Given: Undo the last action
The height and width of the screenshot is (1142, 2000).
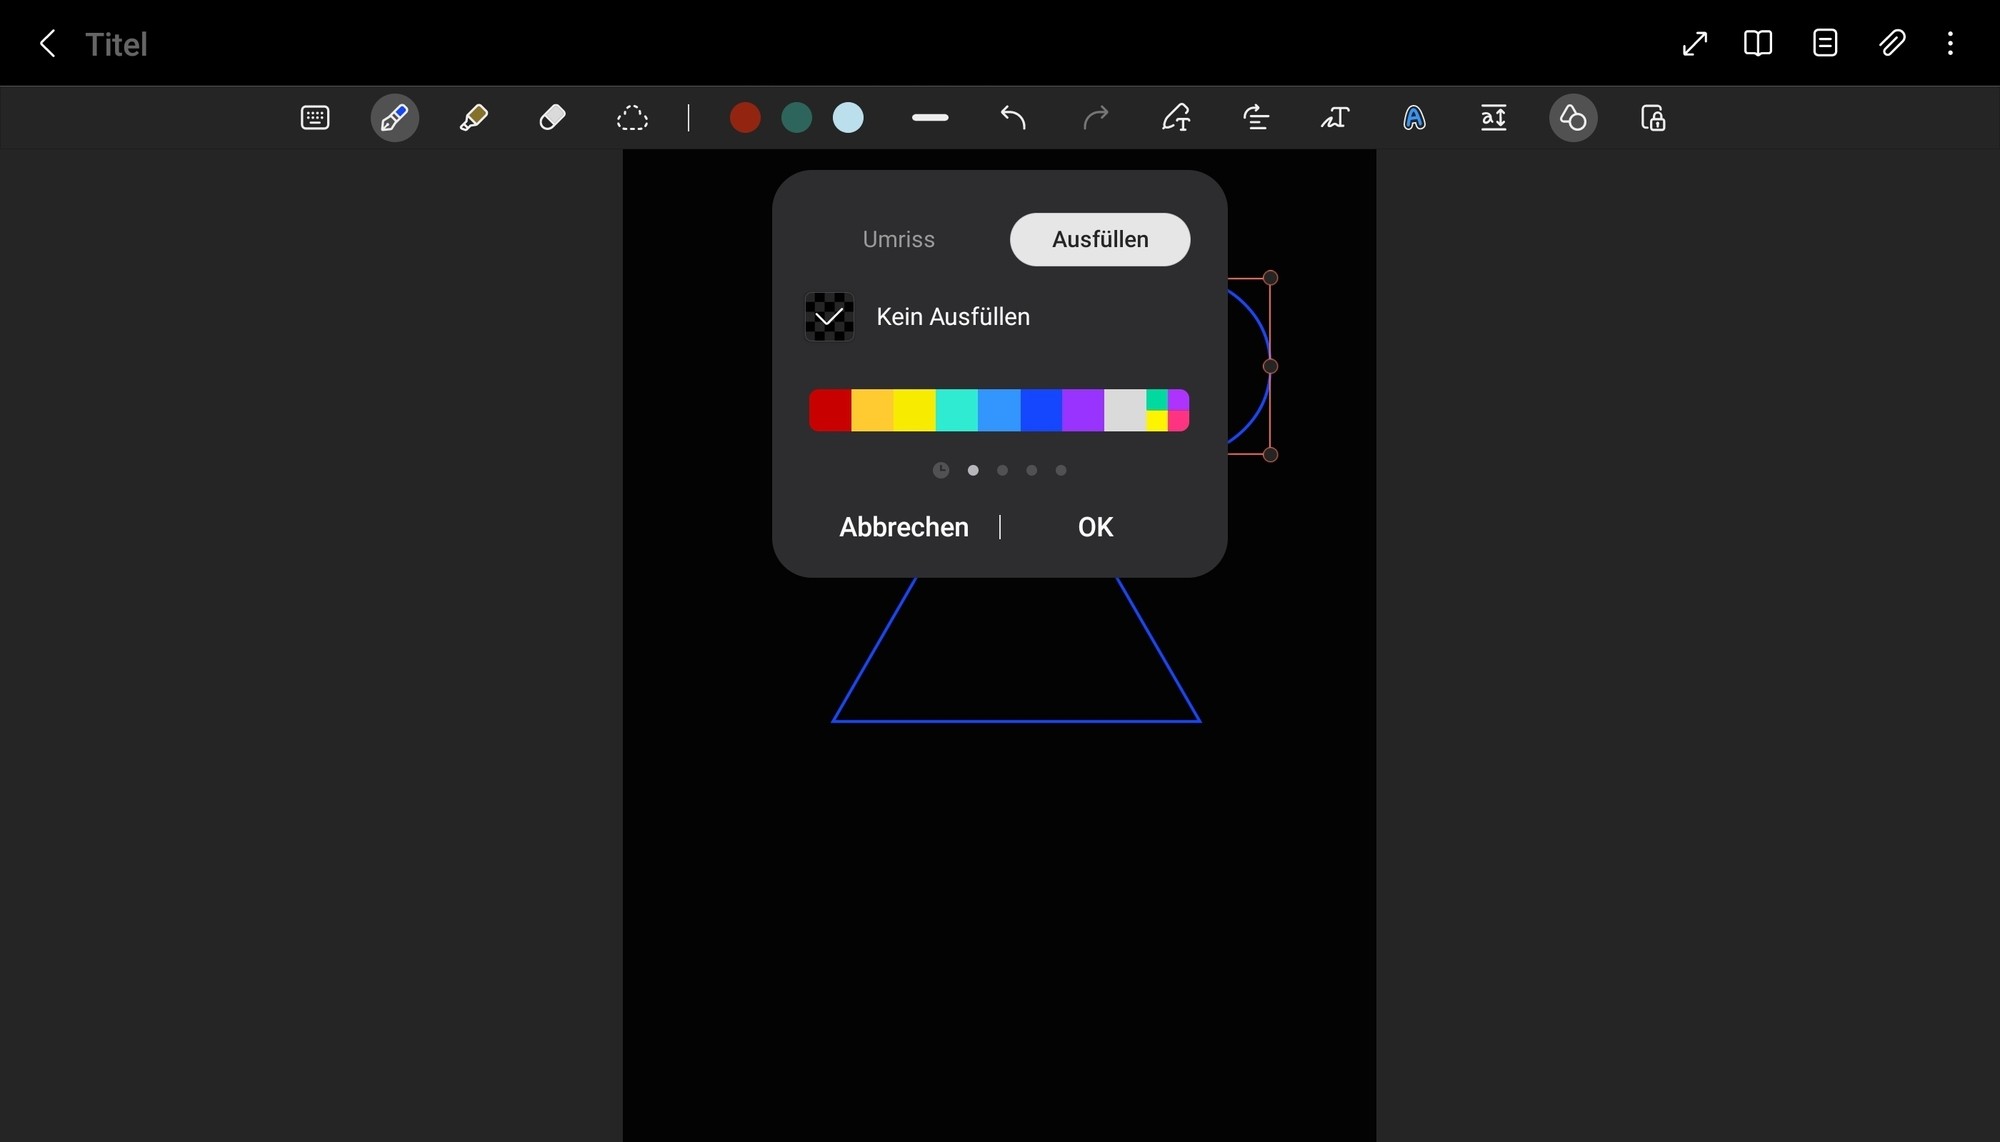Looking at the screenshot, I should coord(1013,118).
